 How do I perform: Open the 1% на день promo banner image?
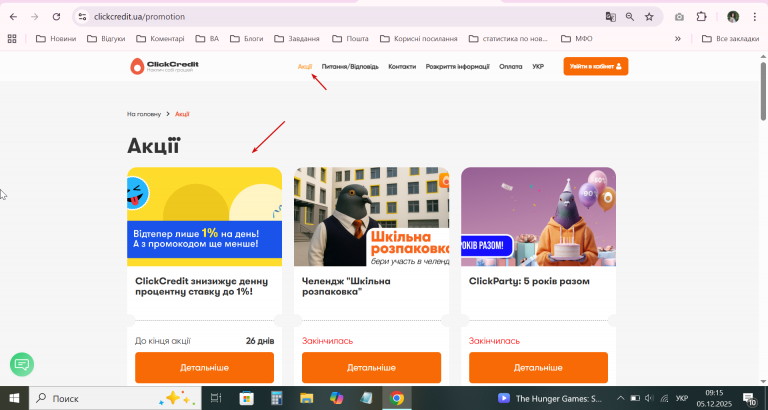204,217
